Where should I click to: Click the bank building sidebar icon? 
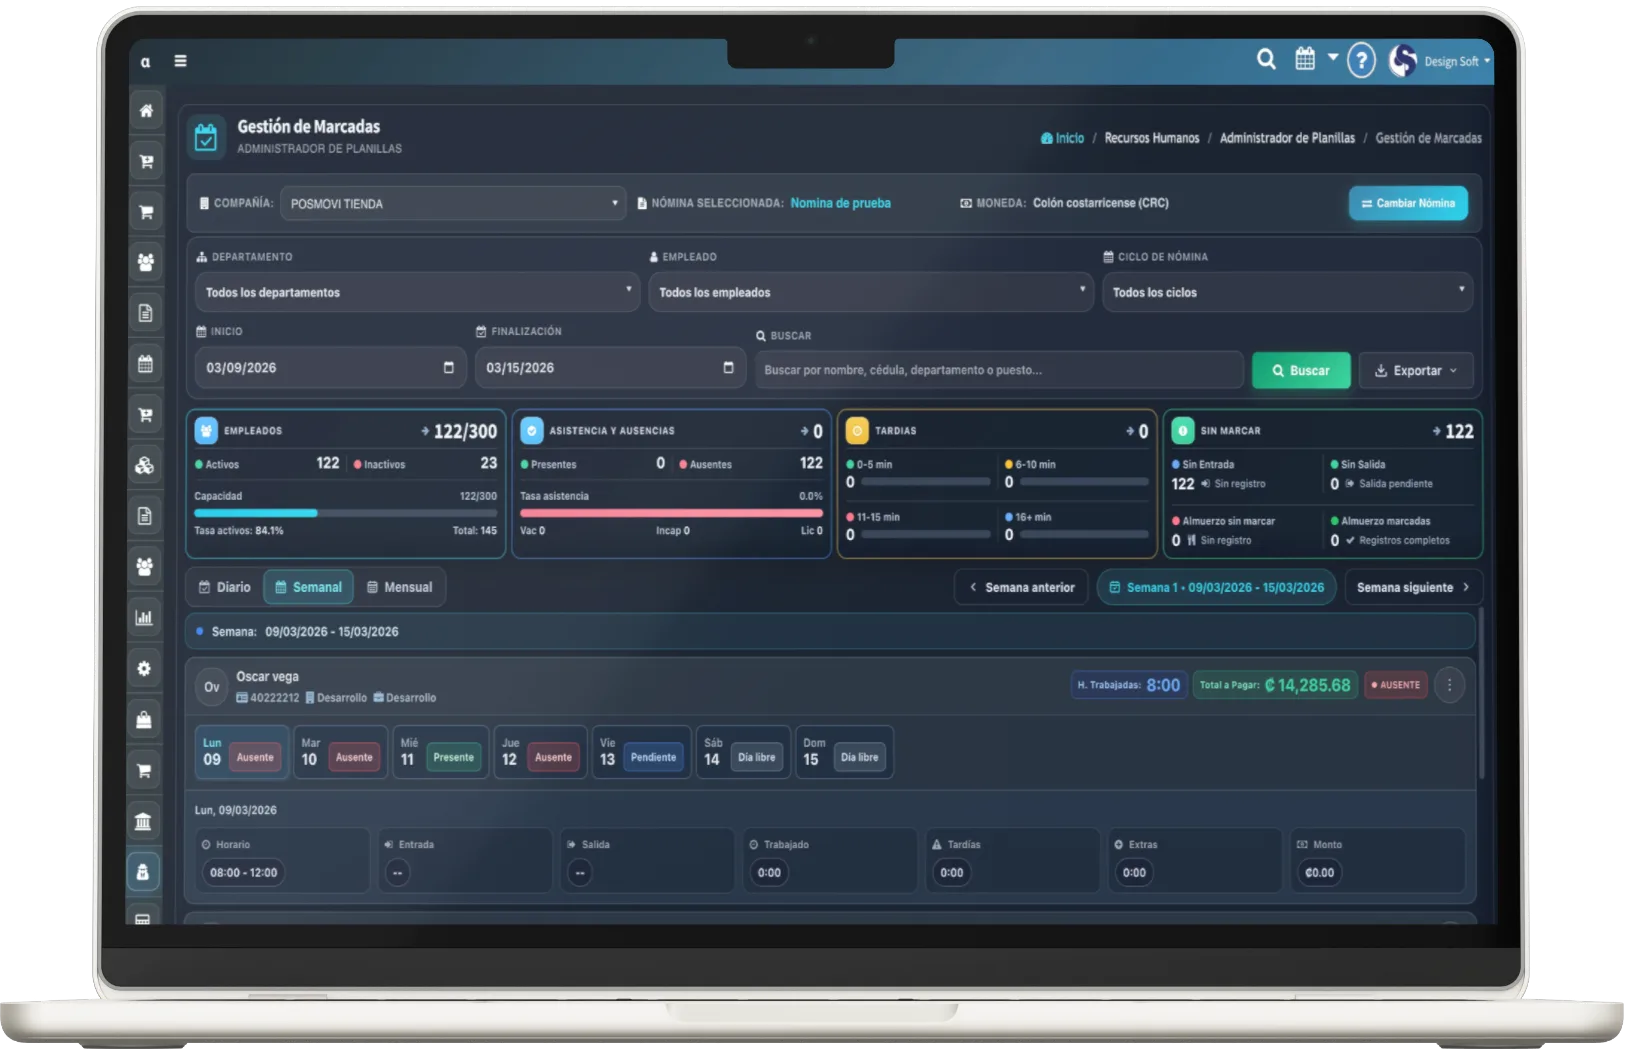(143, 822)
